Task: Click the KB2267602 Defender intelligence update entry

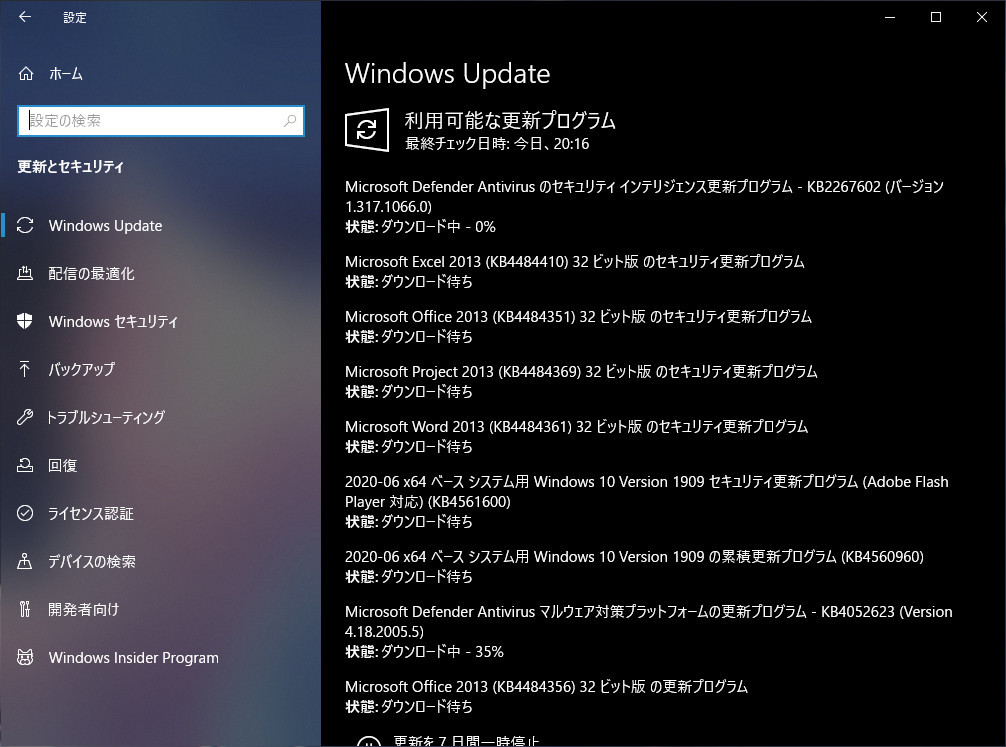Action: pos(644,196)
